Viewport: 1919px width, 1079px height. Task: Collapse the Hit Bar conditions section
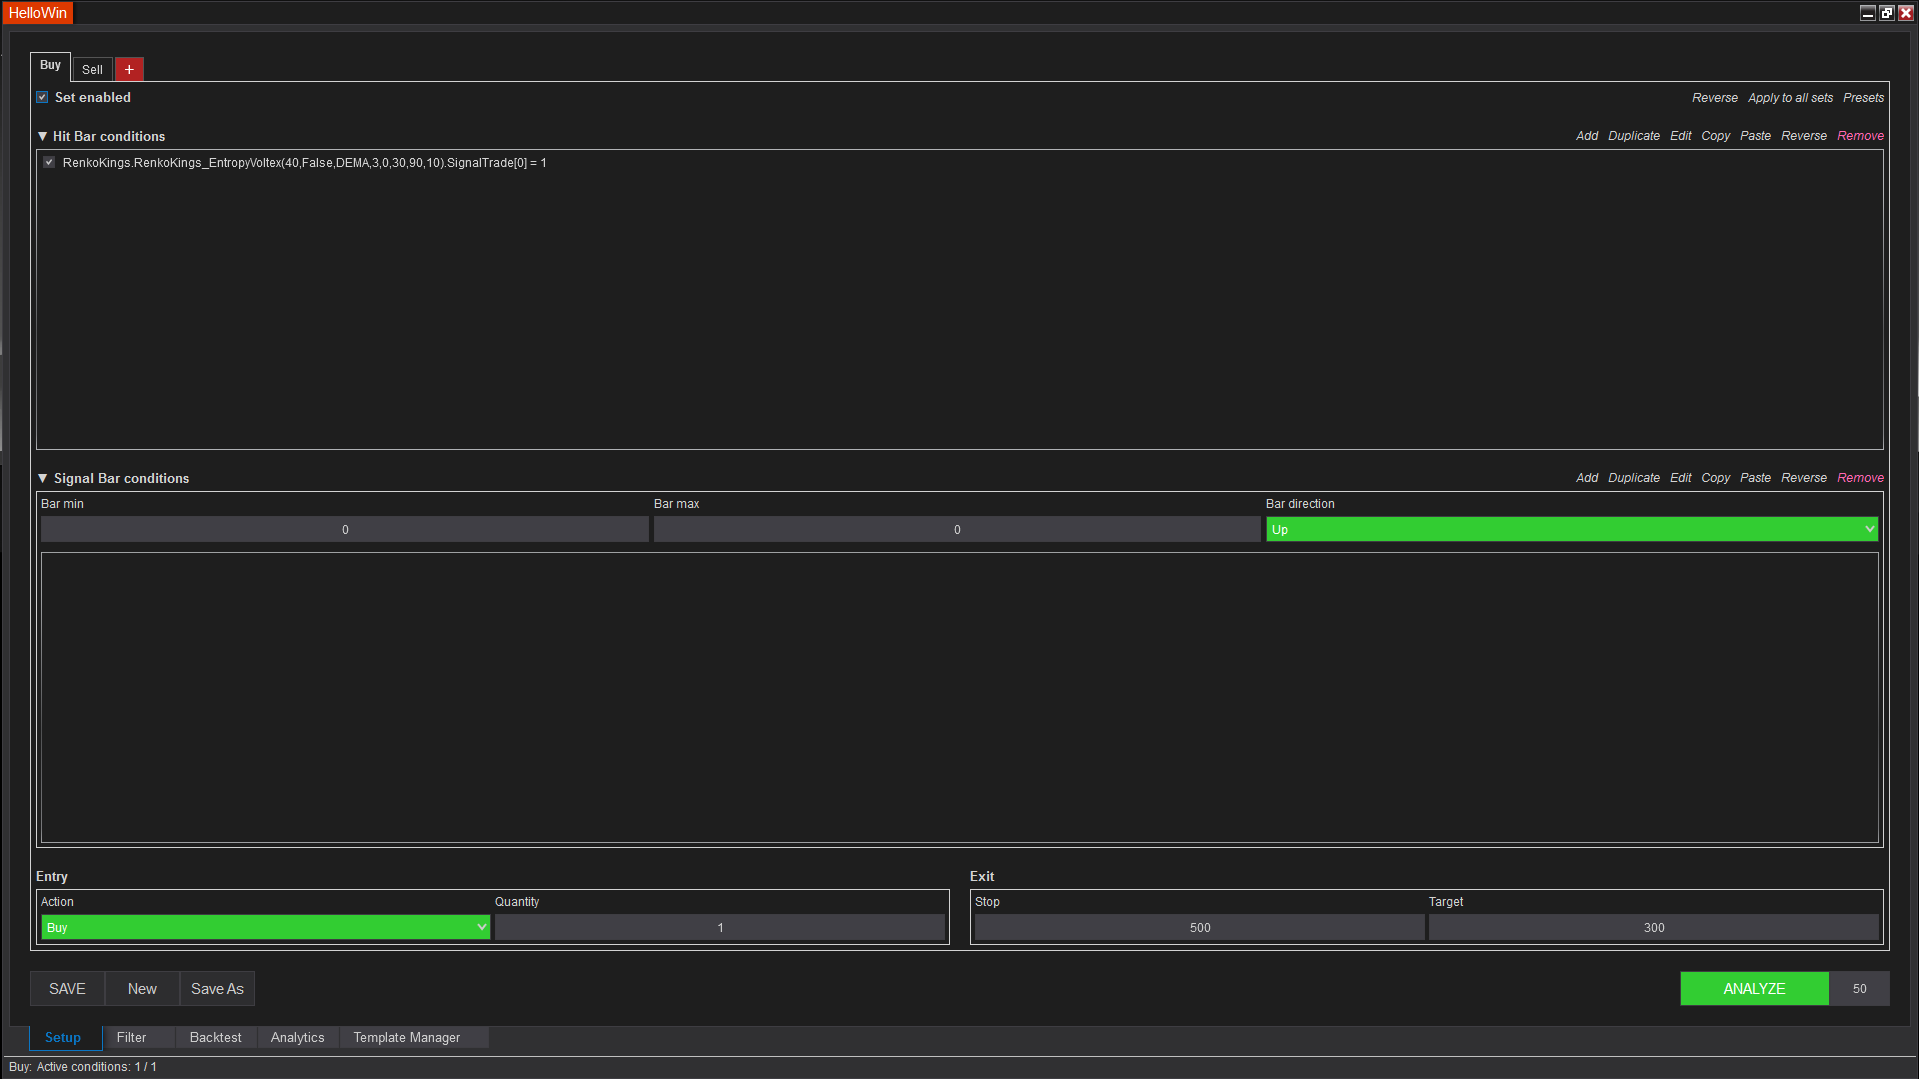click(x=43, y=136)
